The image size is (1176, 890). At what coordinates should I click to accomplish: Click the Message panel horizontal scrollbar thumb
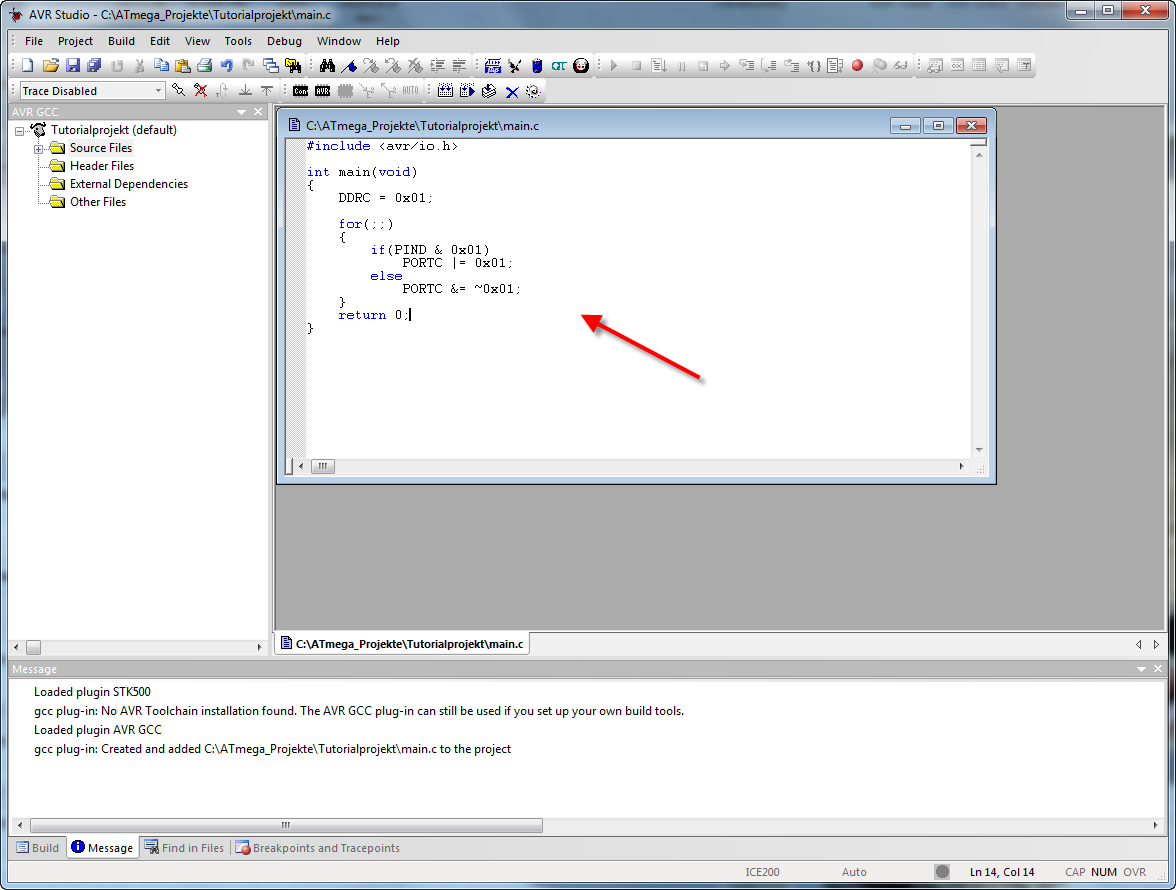click(286, 826)
